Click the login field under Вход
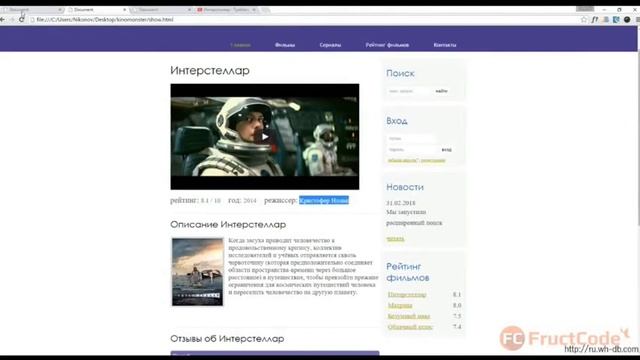The height and width of the screenshot is (360, 640). (411, 138)
